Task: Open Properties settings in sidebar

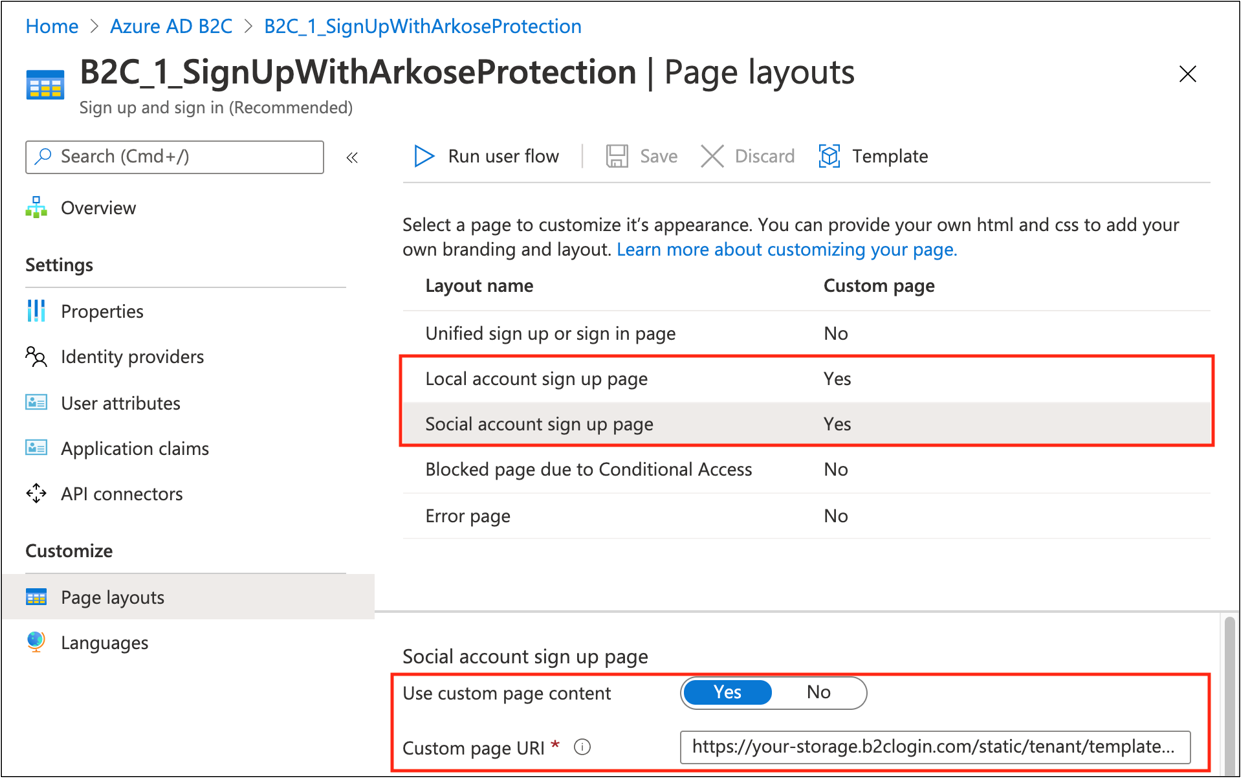Action: [x=102, y=311]
